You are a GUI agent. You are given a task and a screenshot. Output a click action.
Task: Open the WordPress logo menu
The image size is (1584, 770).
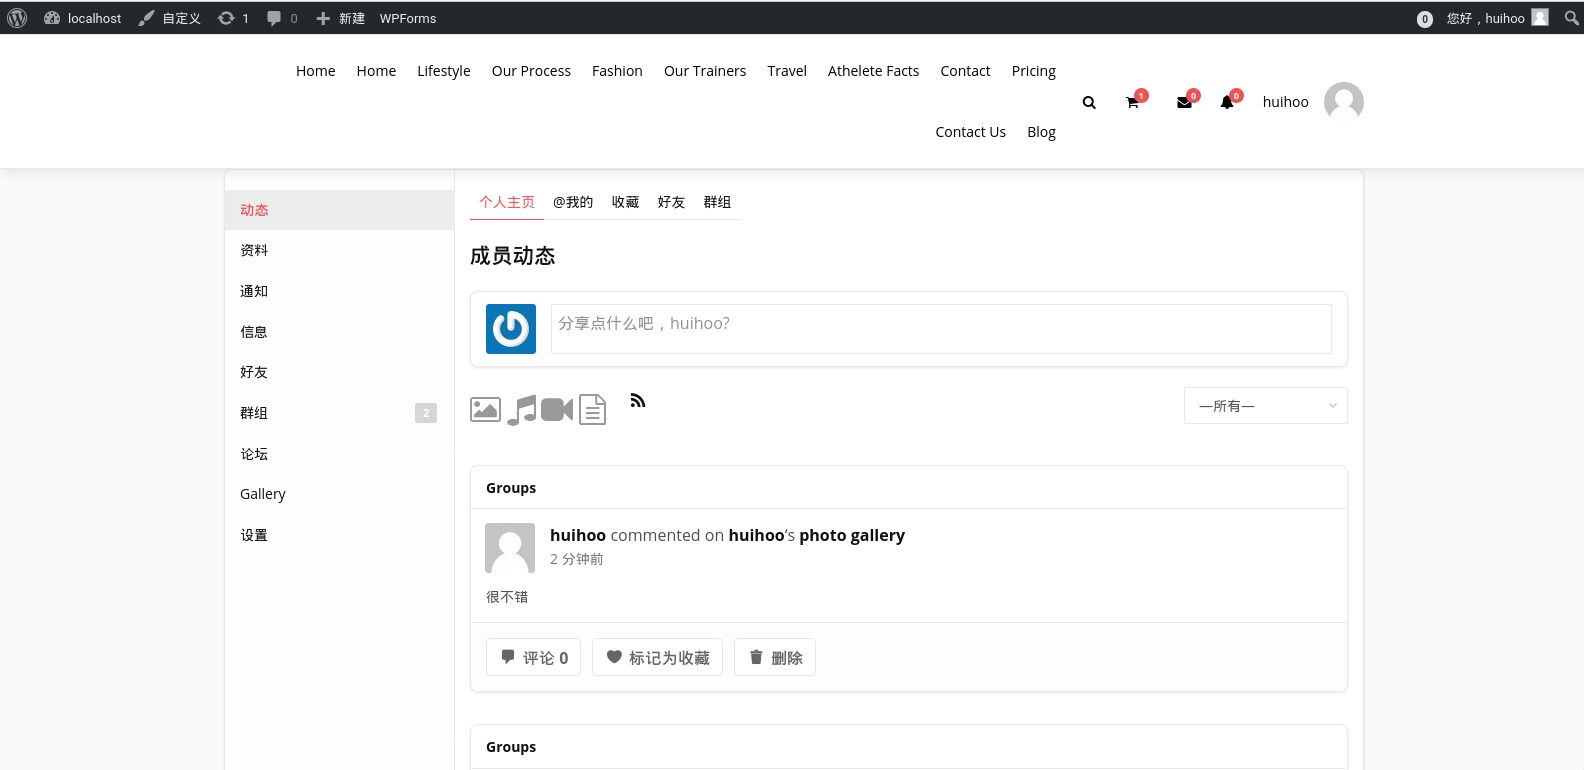(17, 18)
